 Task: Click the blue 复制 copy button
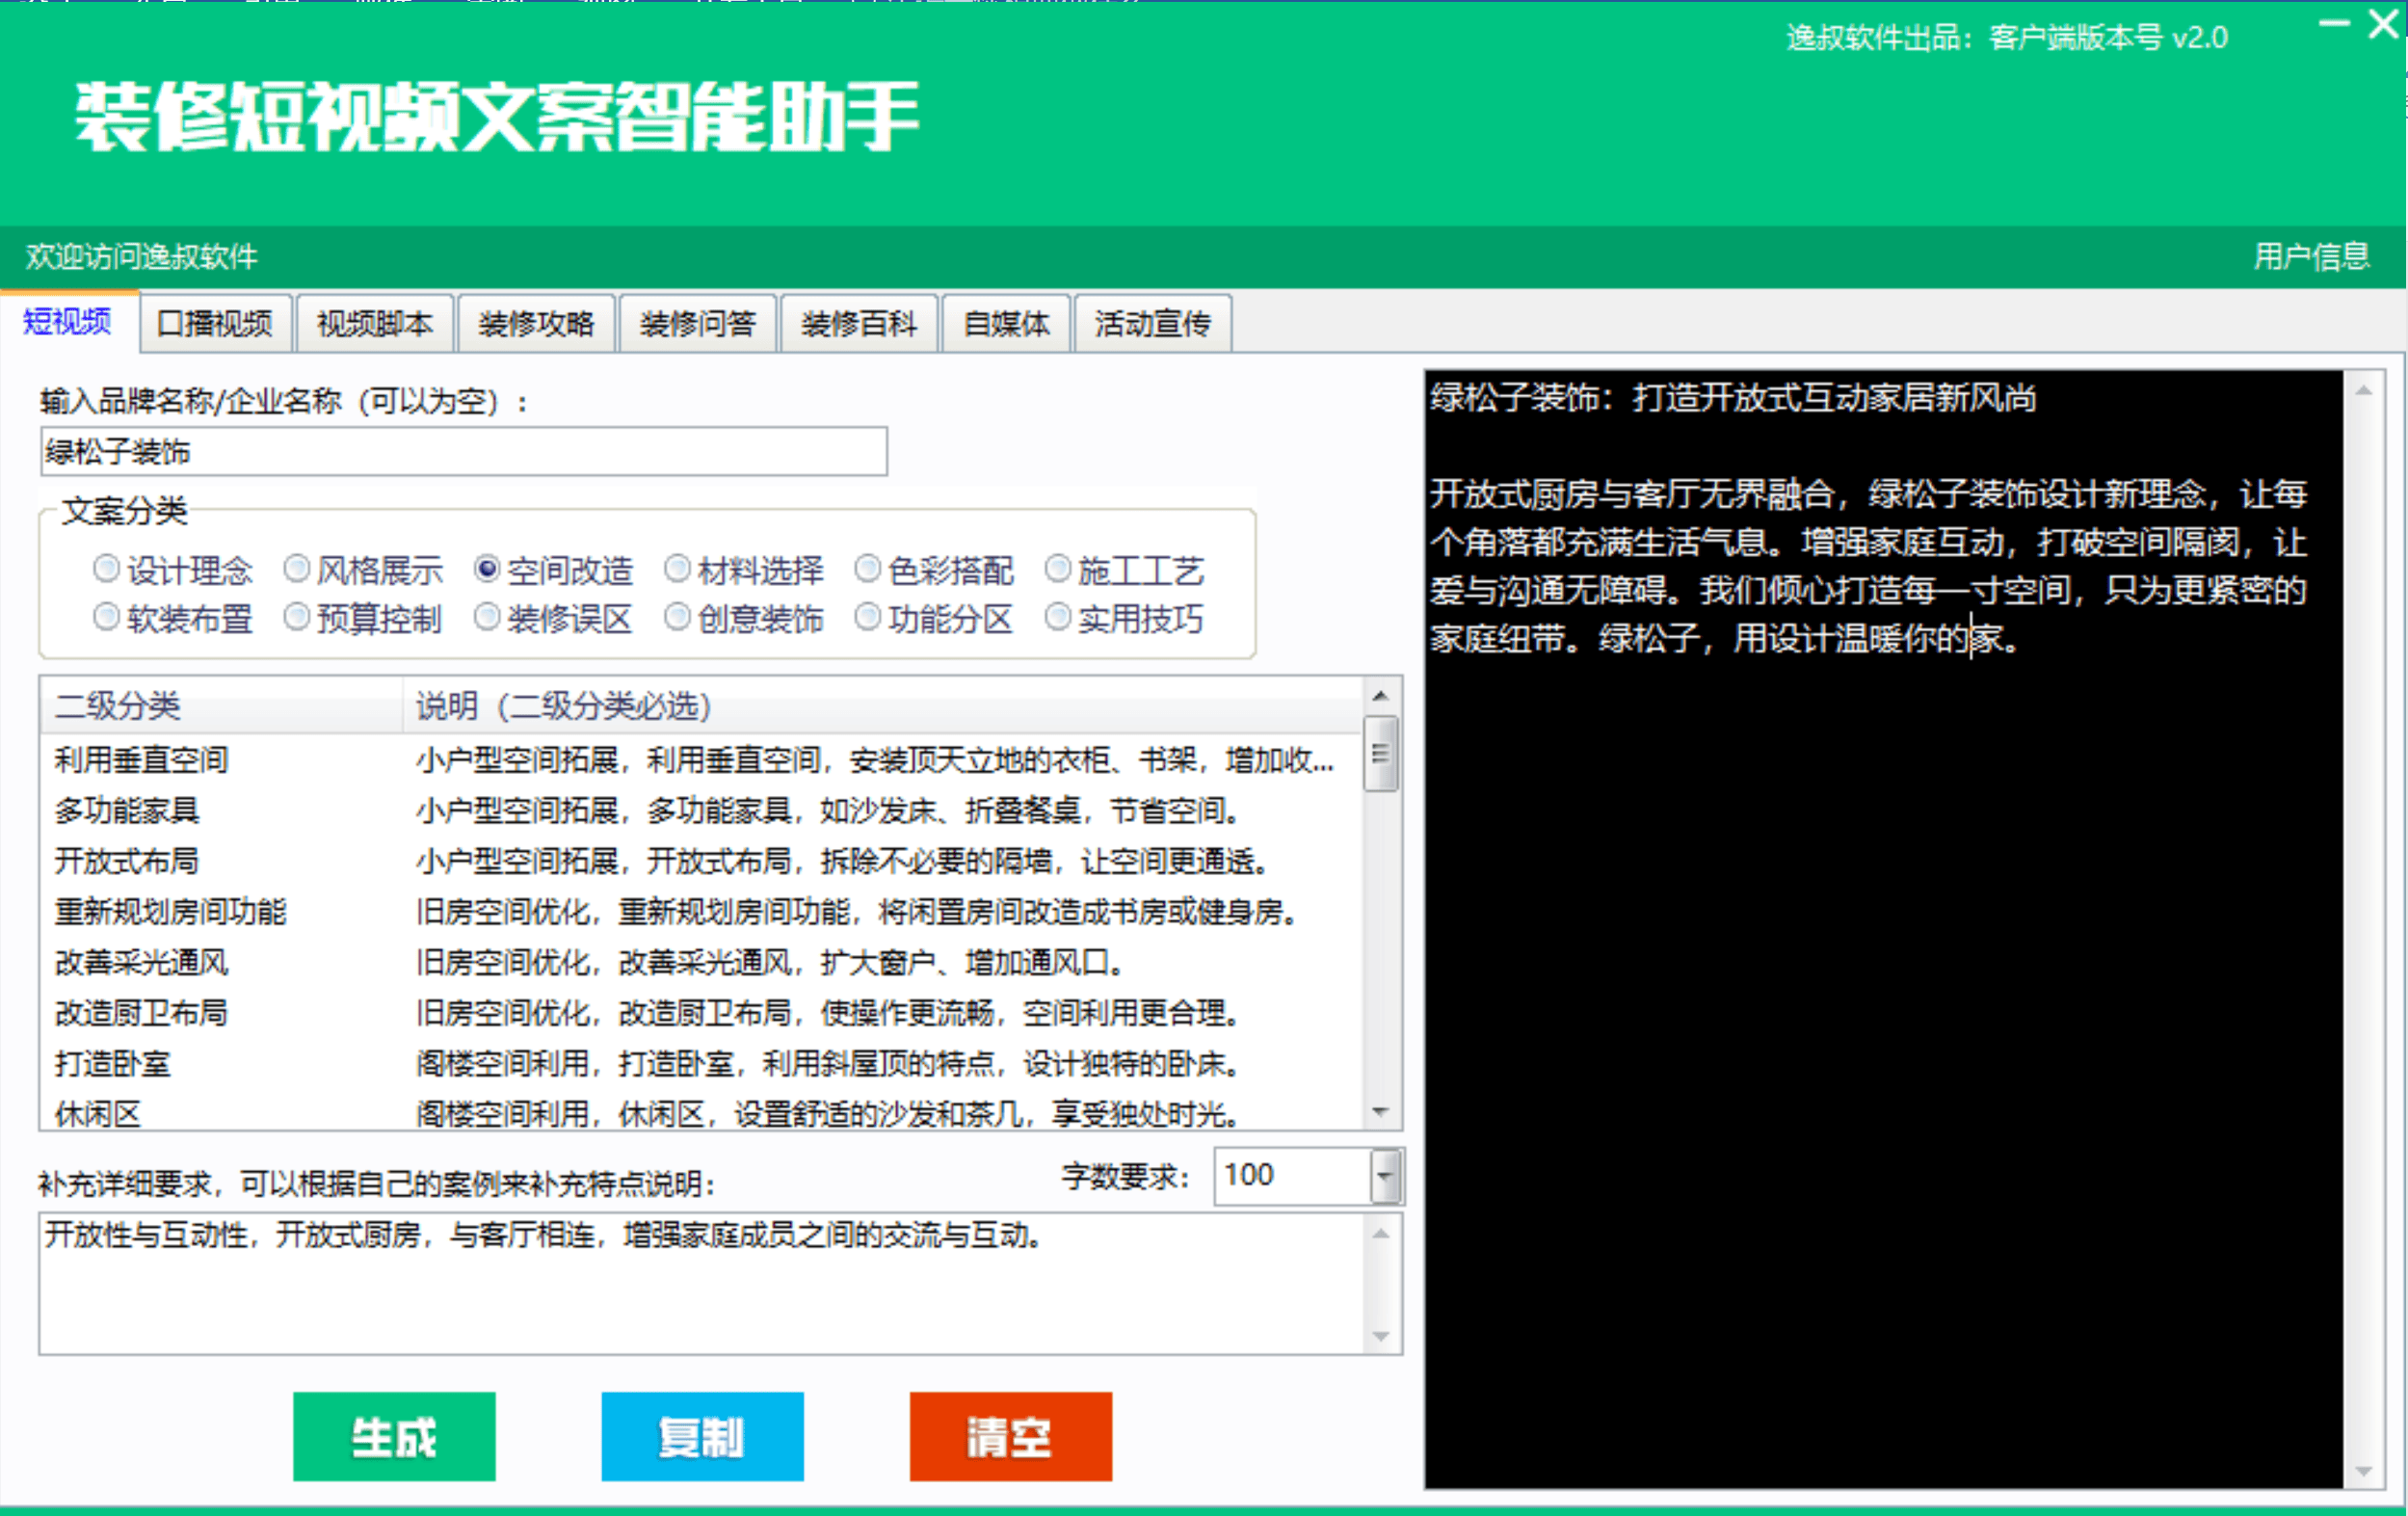click(702, 1436)
